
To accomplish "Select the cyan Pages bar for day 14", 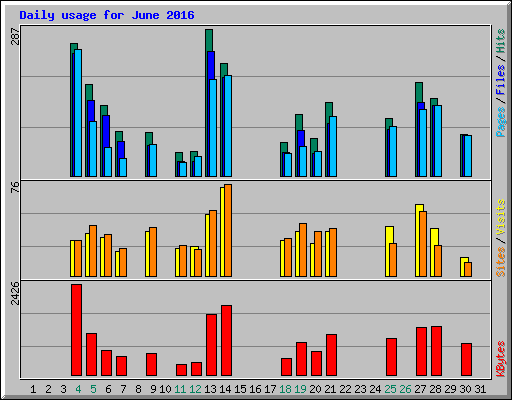I will [x=228, y=126].
